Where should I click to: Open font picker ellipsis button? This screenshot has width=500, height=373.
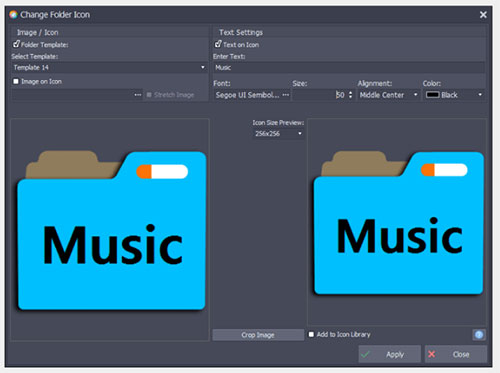point(286,95)
